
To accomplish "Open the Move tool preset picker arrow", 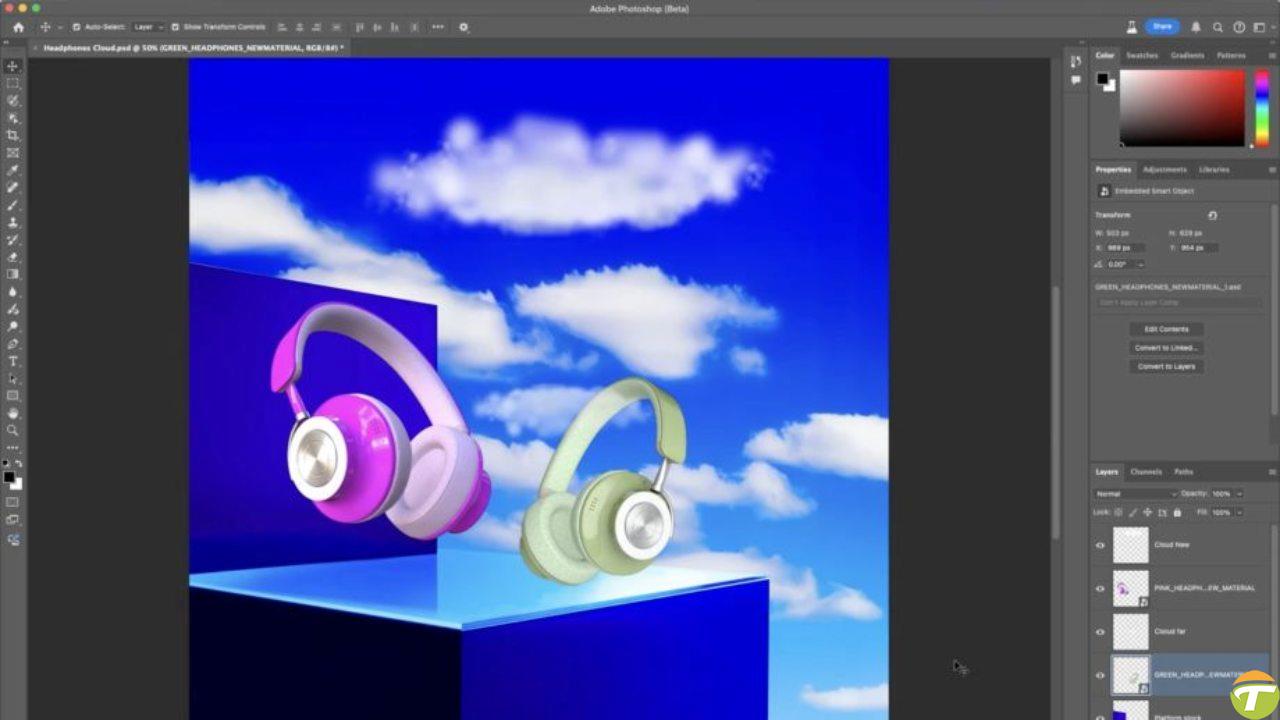I will tap(59, 27).
